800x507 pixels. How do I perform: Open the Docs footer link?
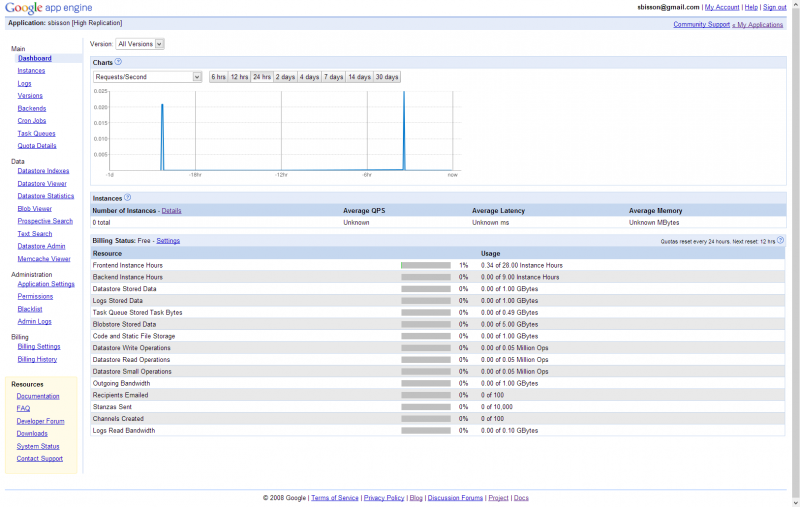[x=521, y=498]
